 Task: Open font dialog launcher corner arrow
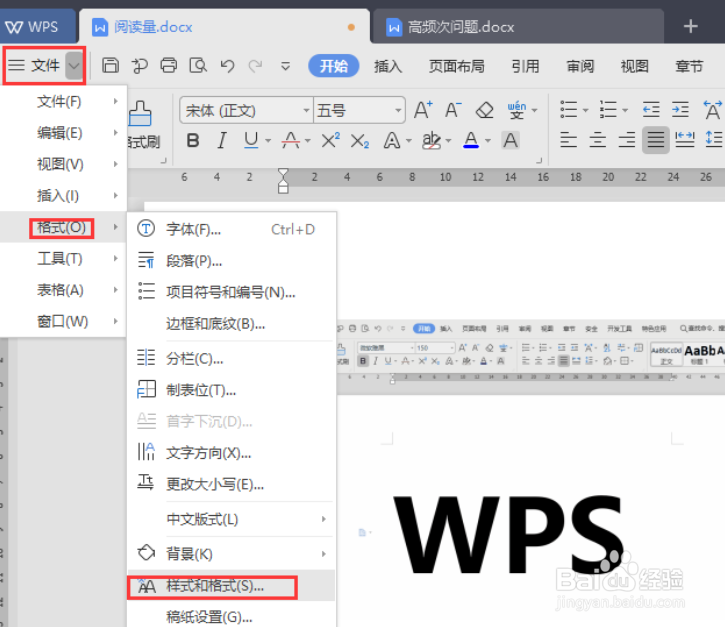[x=539, y=160]
